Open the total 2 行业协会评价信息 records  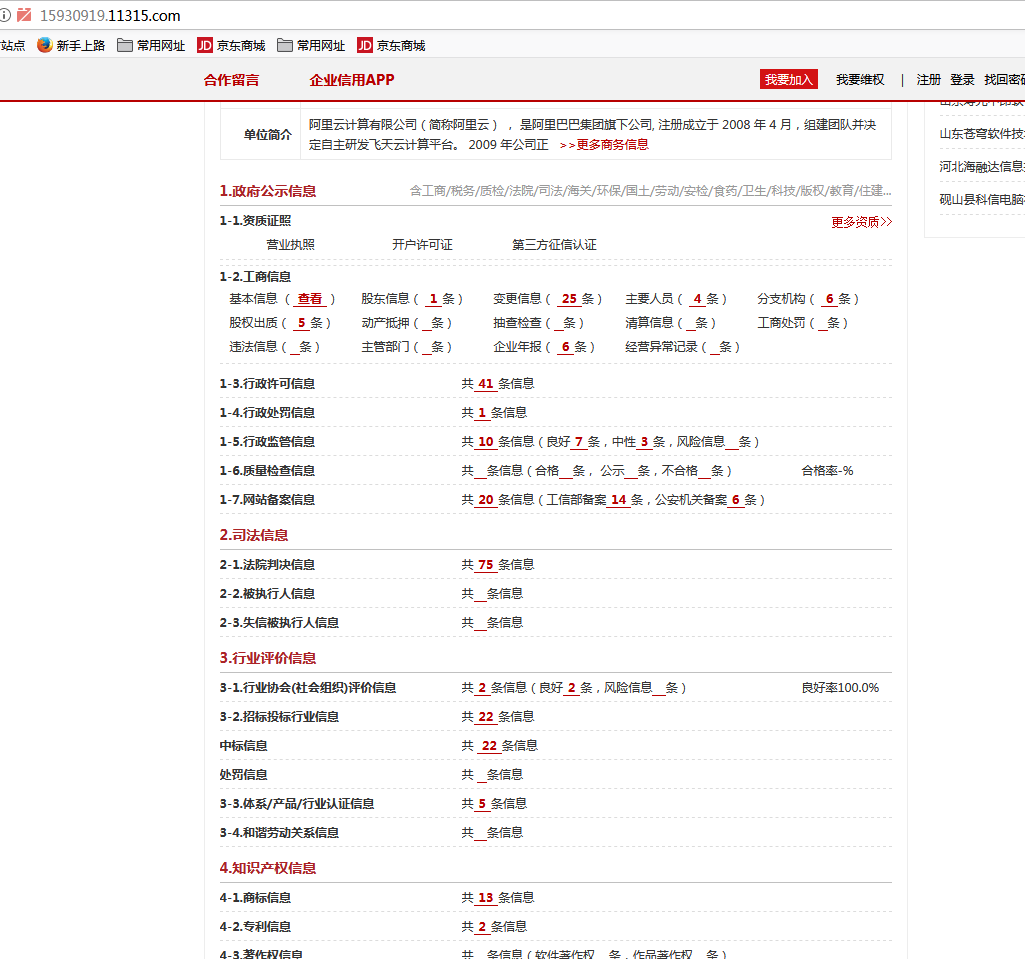coord(482,688)
